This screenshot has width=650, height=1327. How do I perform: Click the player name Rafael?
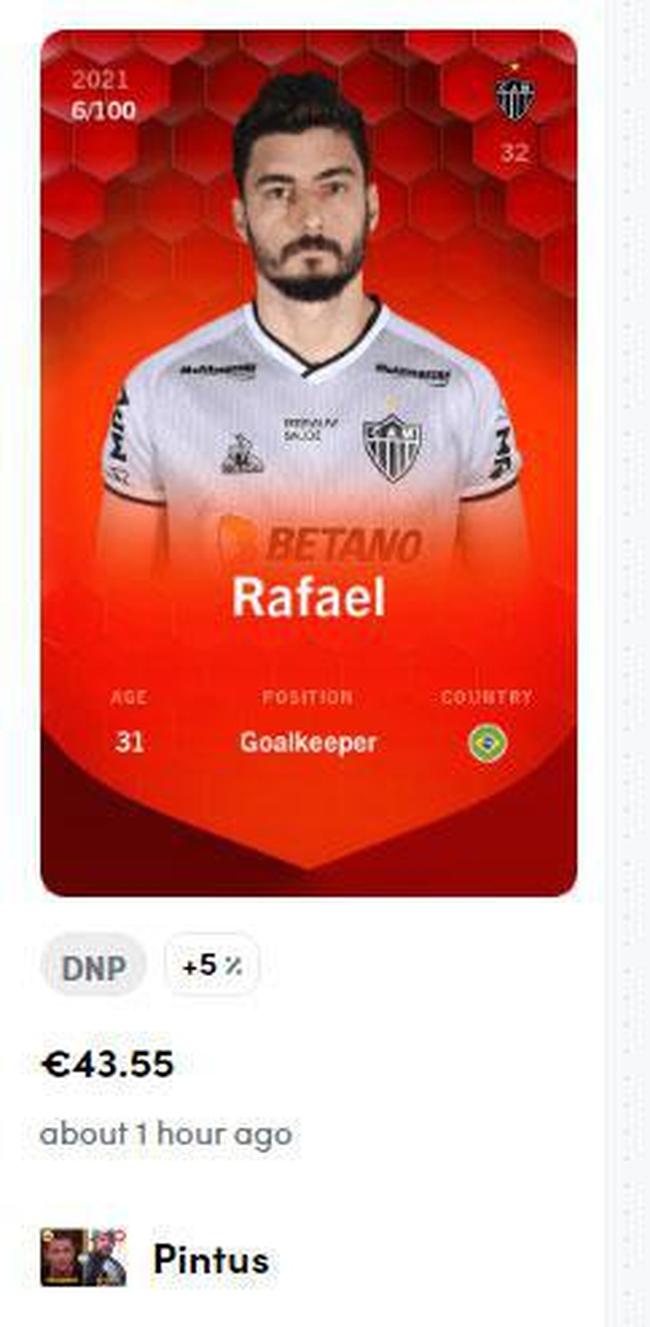(x=309, y=597)
